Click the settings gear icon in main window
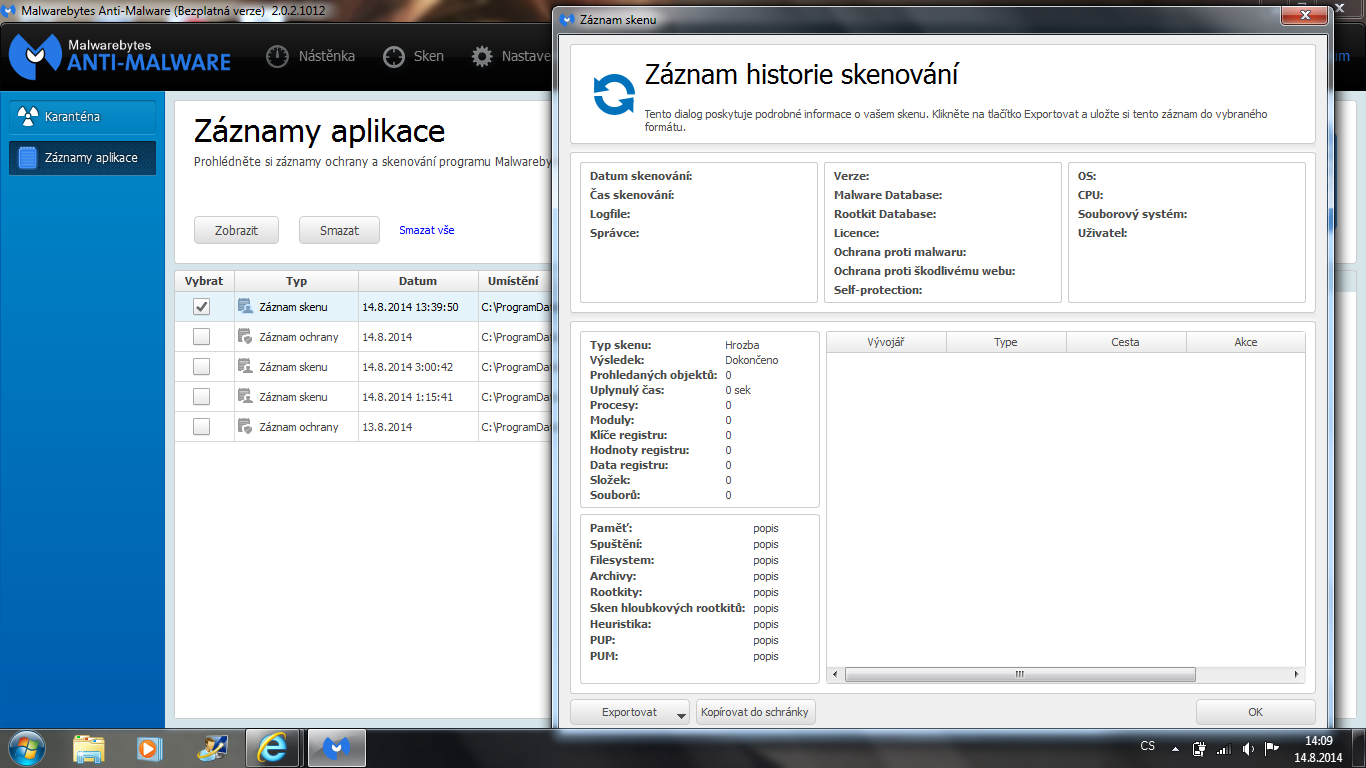Viewport: 1366px width, 768px height. point(482,57)
